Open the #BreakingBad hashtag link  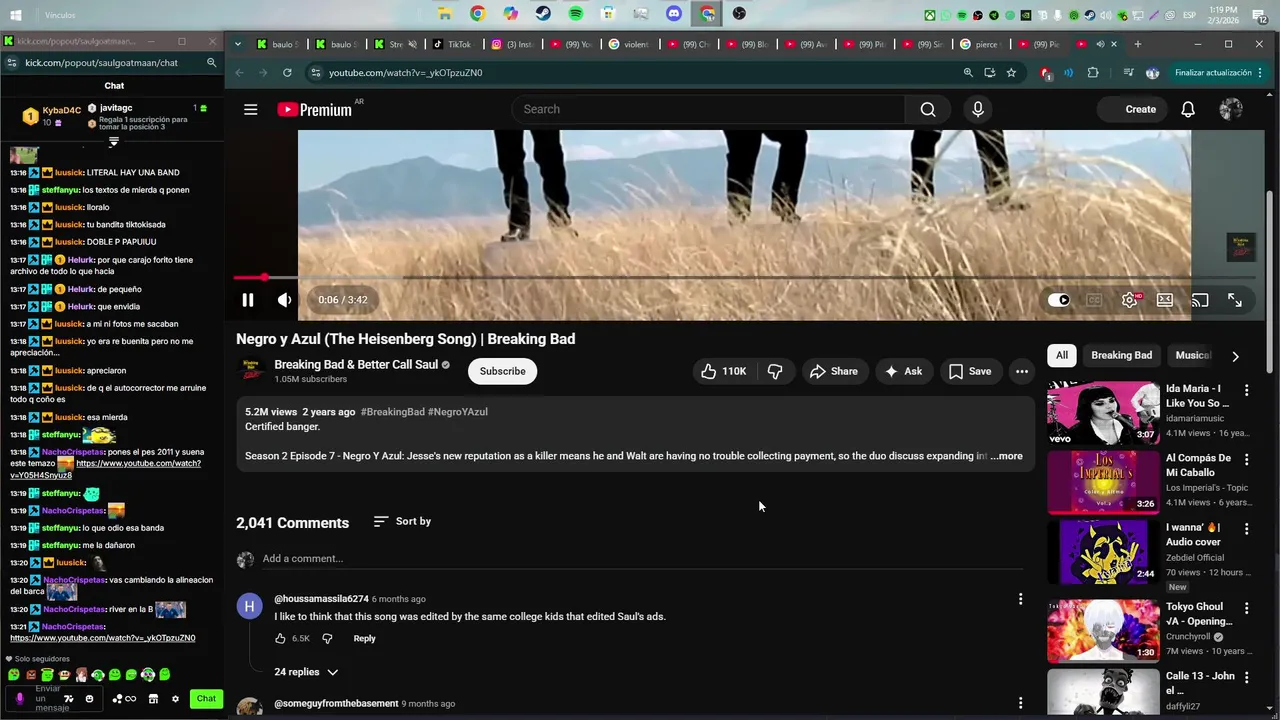pyautogui.click(x=392, y=412)
